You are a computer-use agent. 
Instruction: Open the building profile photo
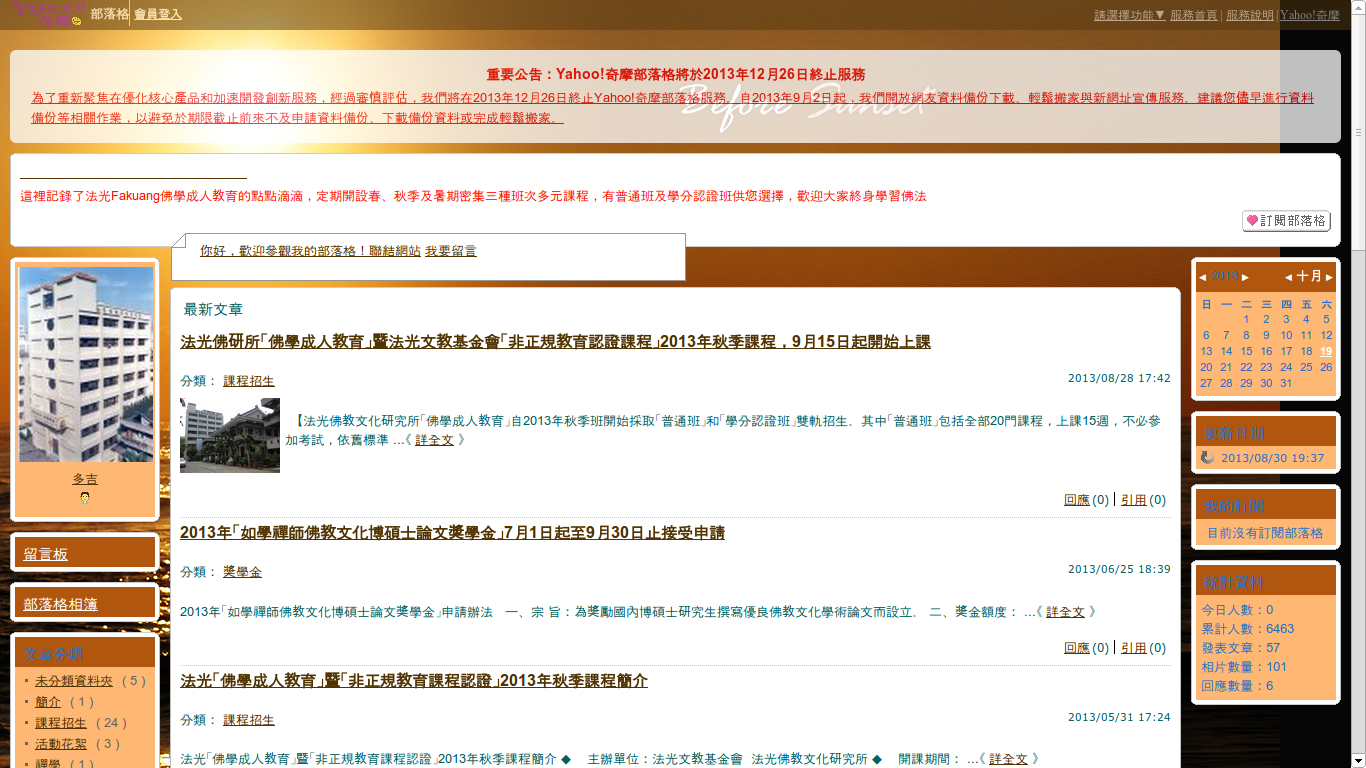(x=86, y=364)
